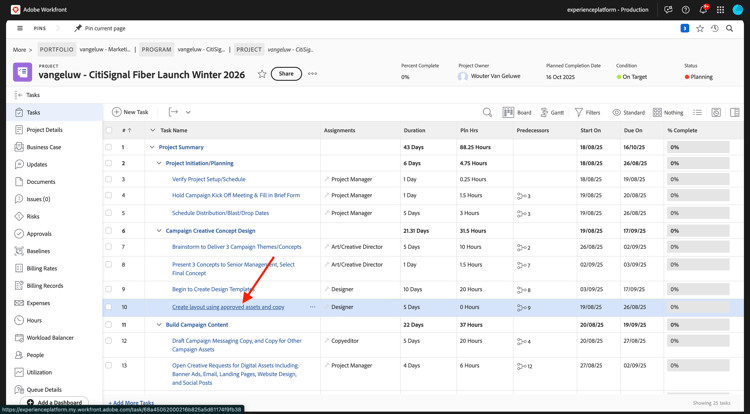This screenshot has width=750, height=414.
Task: Click the Share button
Action: click(x=286, y=74)
